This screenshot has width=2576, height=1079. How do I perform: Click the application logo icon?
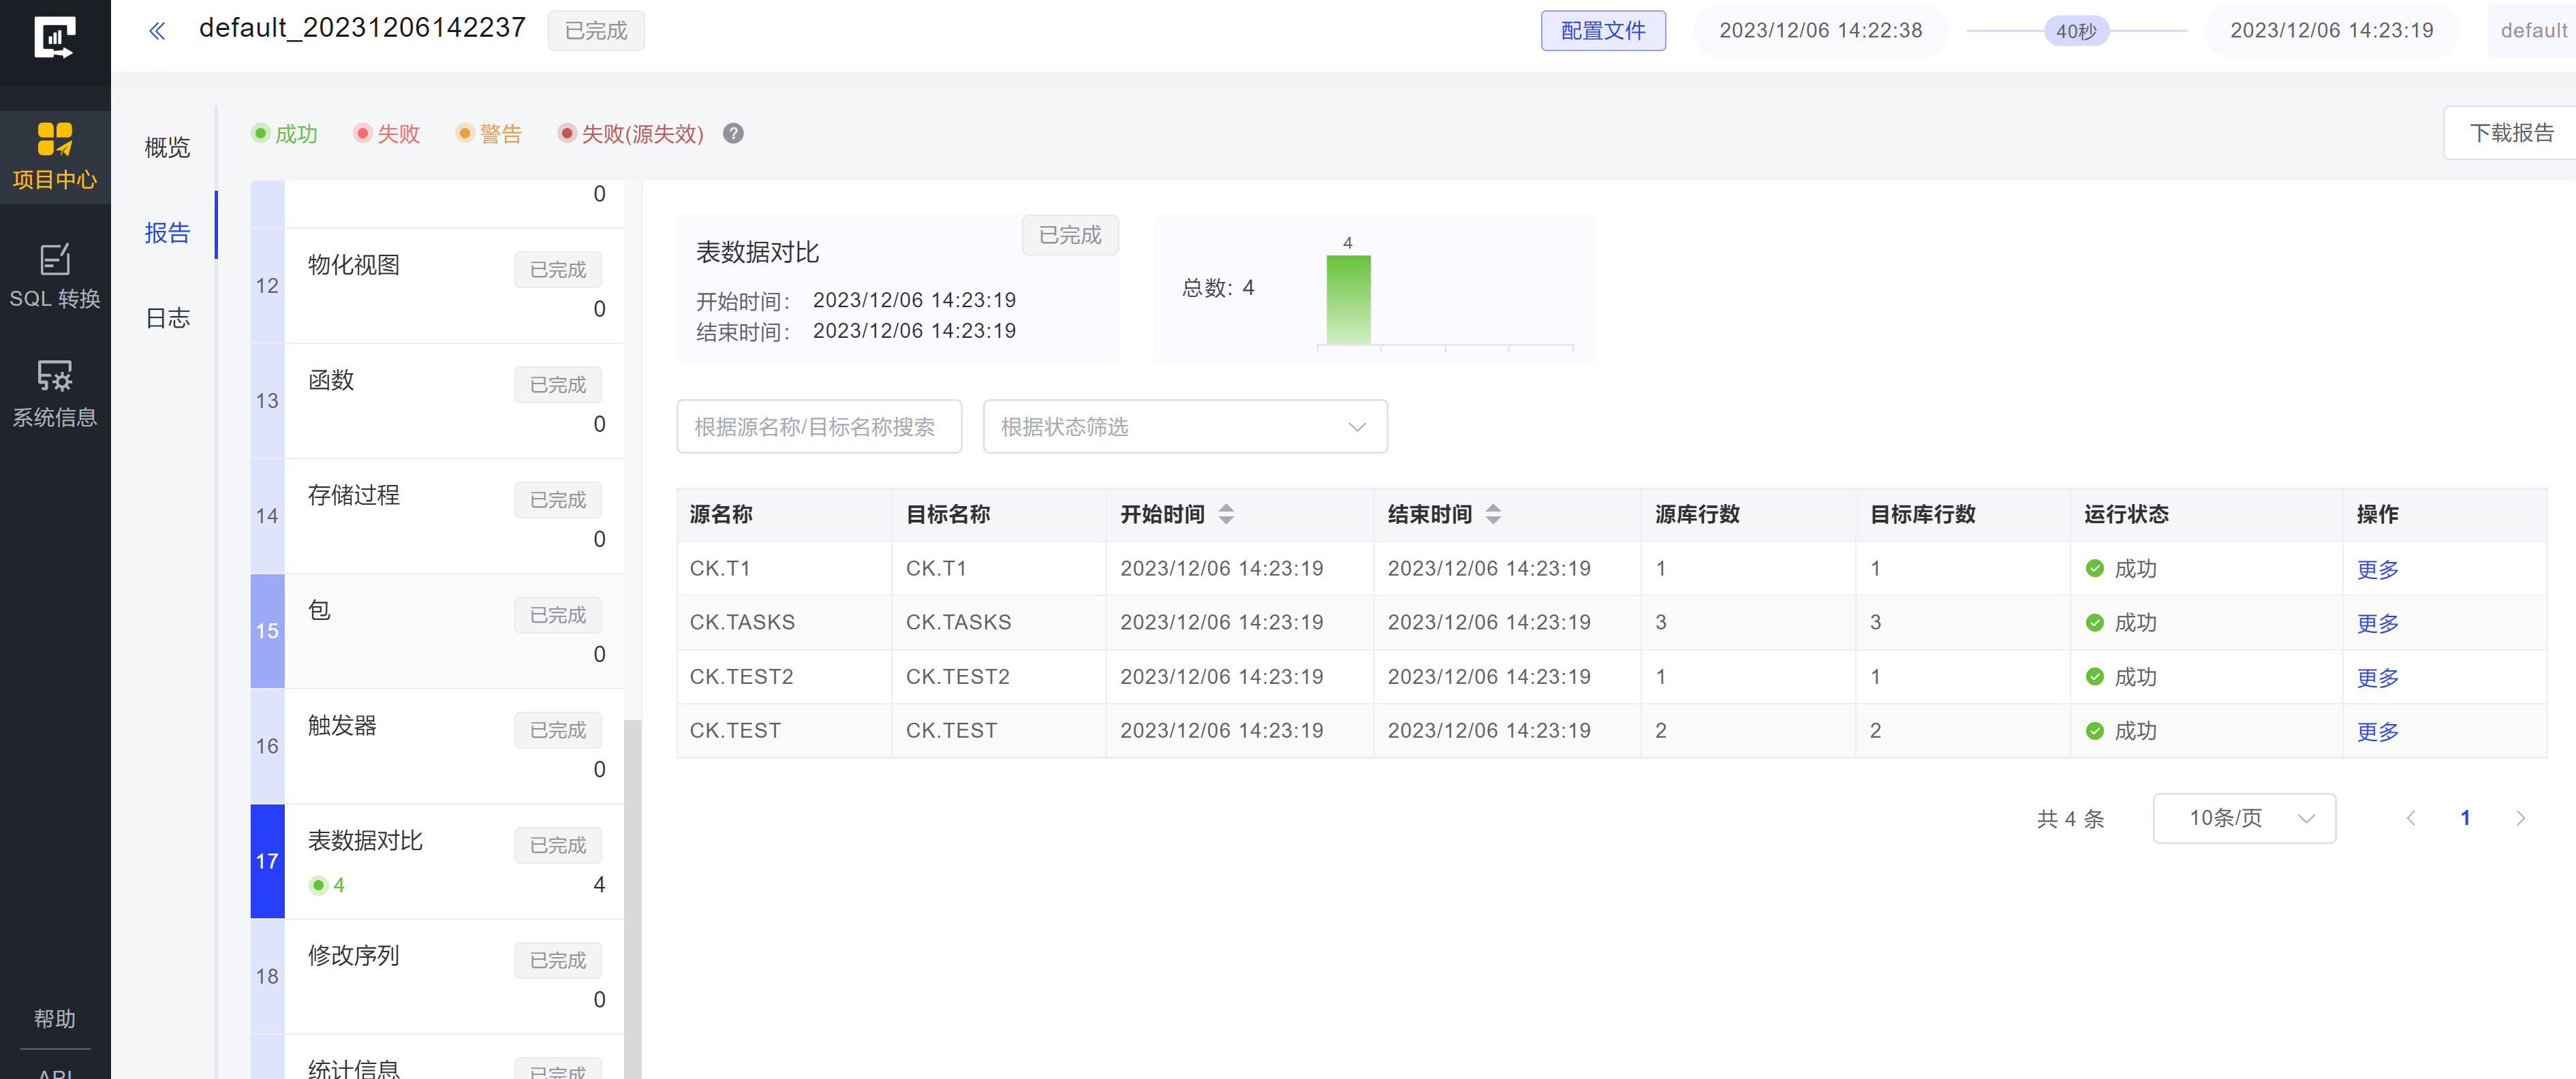(x=55, y=37)
